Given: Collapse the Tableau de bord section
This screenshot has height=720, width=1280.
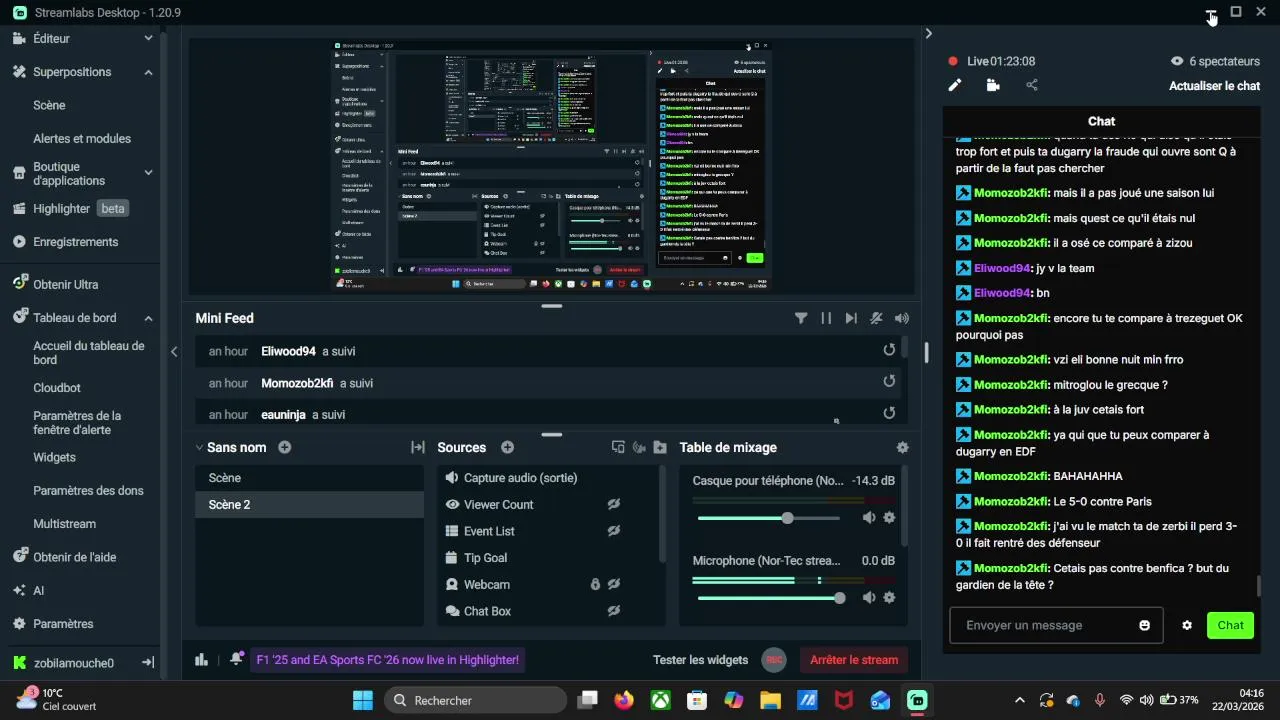Looking at the screenshot, I should coord(148,318).
